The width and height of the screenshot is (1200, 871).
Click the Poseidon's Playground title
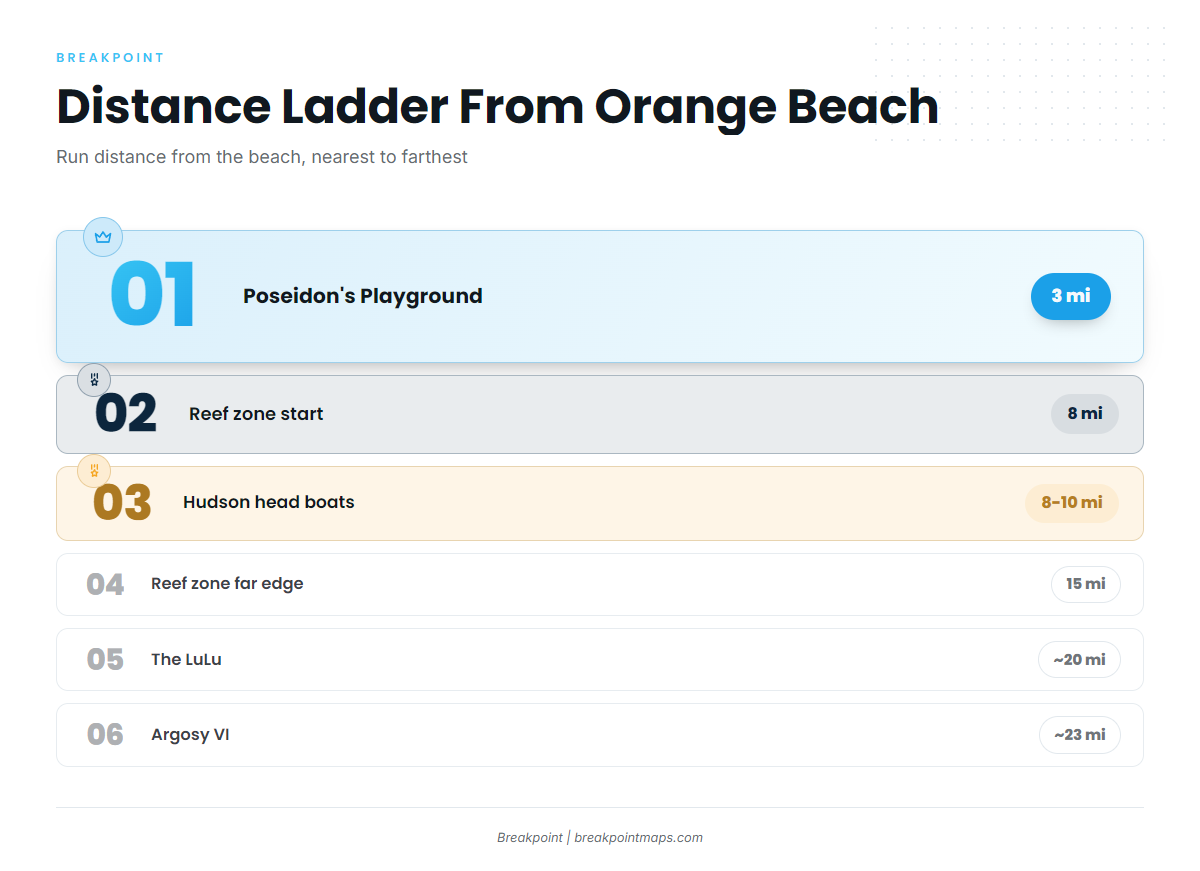click(363, 296)
